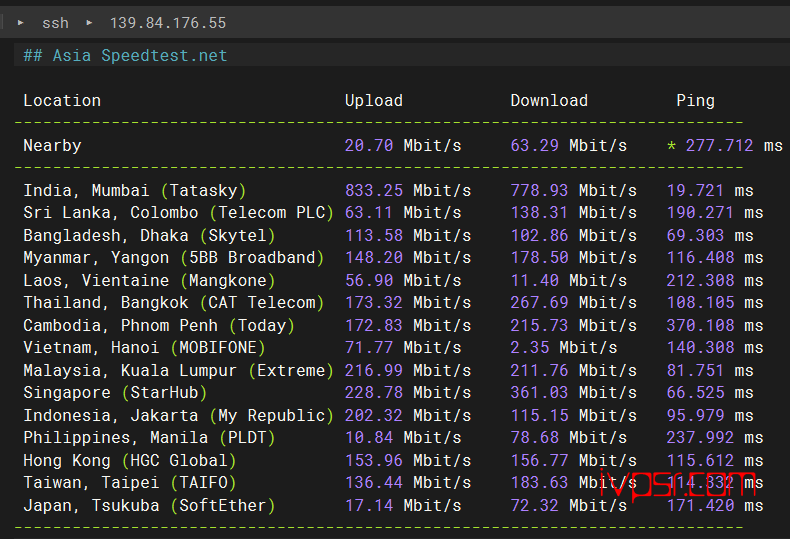
Task: Select Yangon upload 148.20
Action: 374,257
